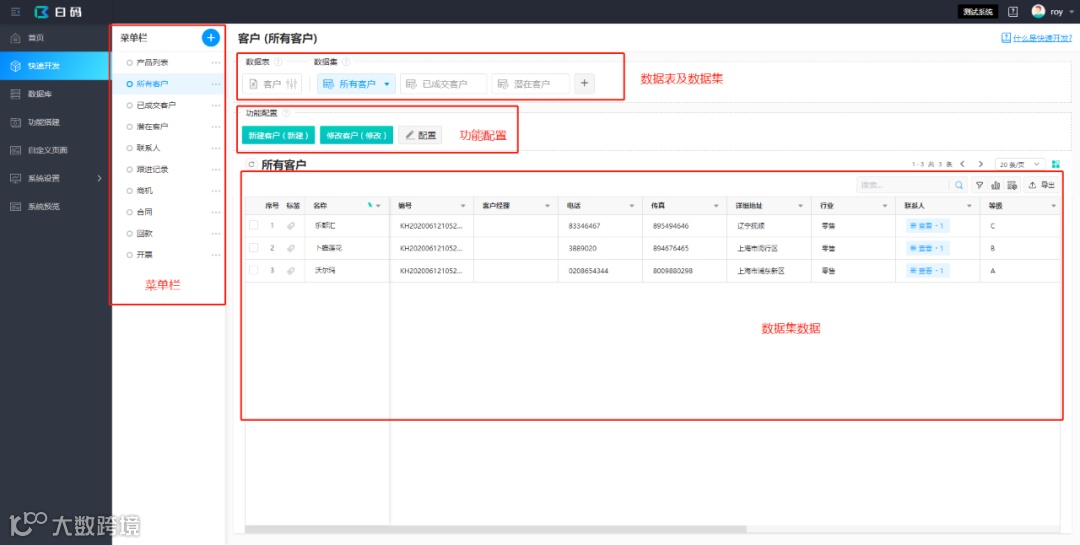The height and width of the screenshot is (545, 1080).
Task: Open the 行业 column dropdown arrow
Action: pos(885,206)
